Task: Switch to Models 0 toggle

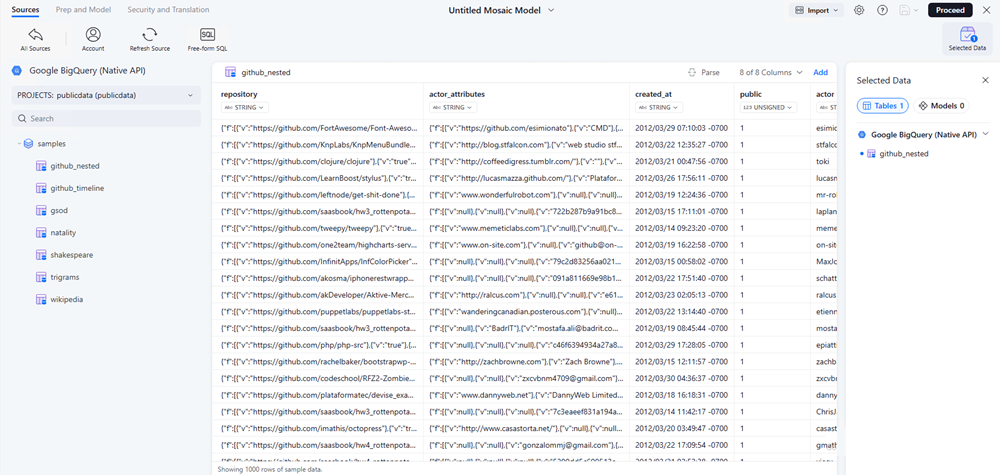Action: click(x=941, y=105)
